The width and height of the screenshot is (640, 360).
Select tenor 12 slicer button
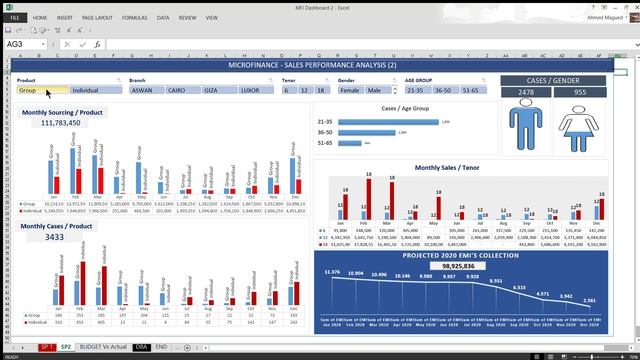pyautogui.click(x=306, y=90)
